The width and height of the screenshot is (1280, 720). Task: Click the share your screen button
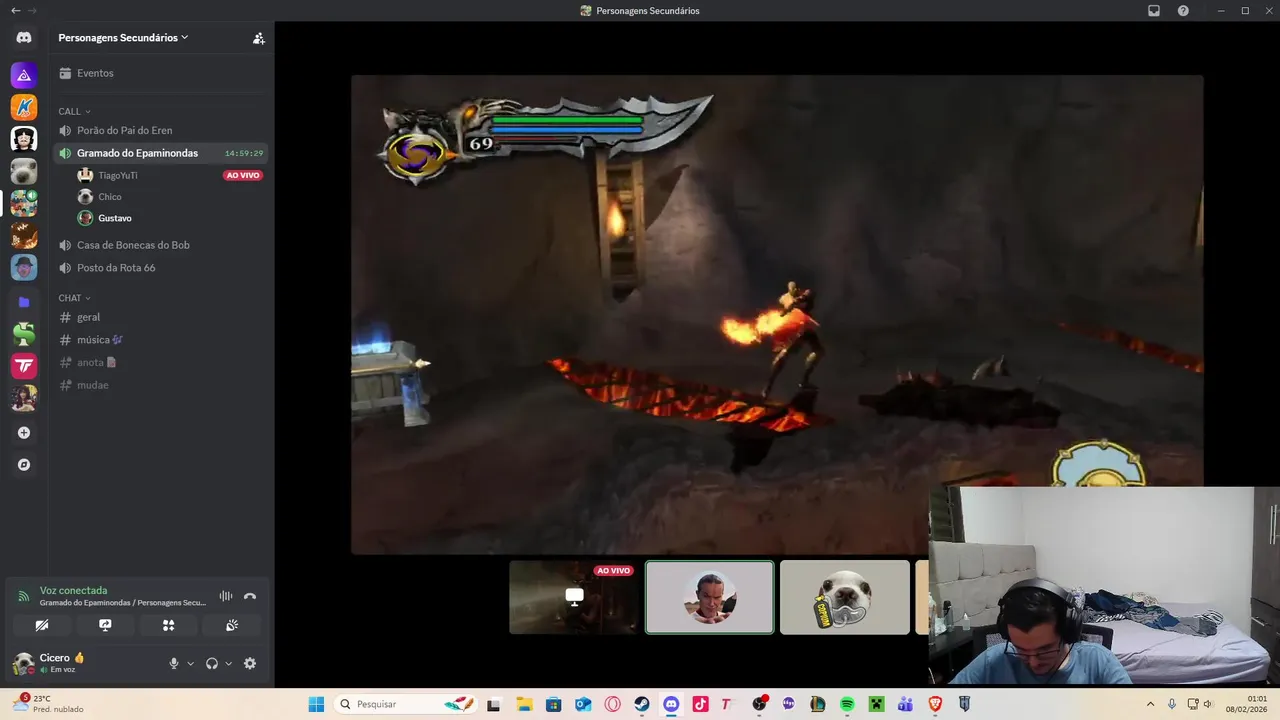[x=105, y=625]
